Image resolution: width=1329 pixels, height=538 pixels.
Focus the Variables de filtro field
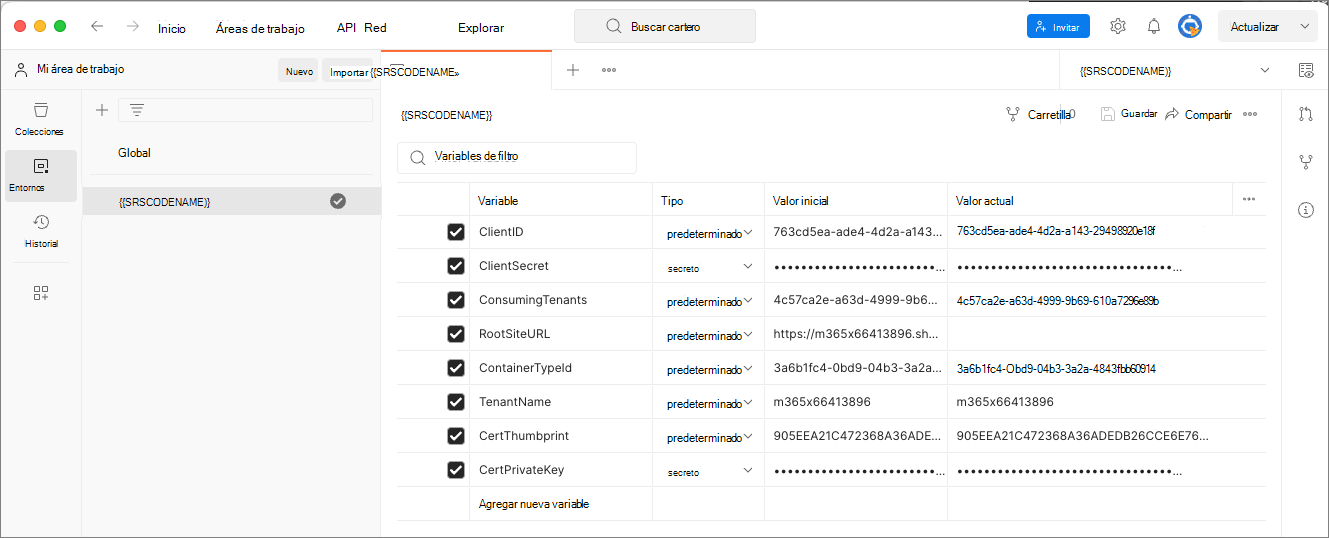point(517,157)
